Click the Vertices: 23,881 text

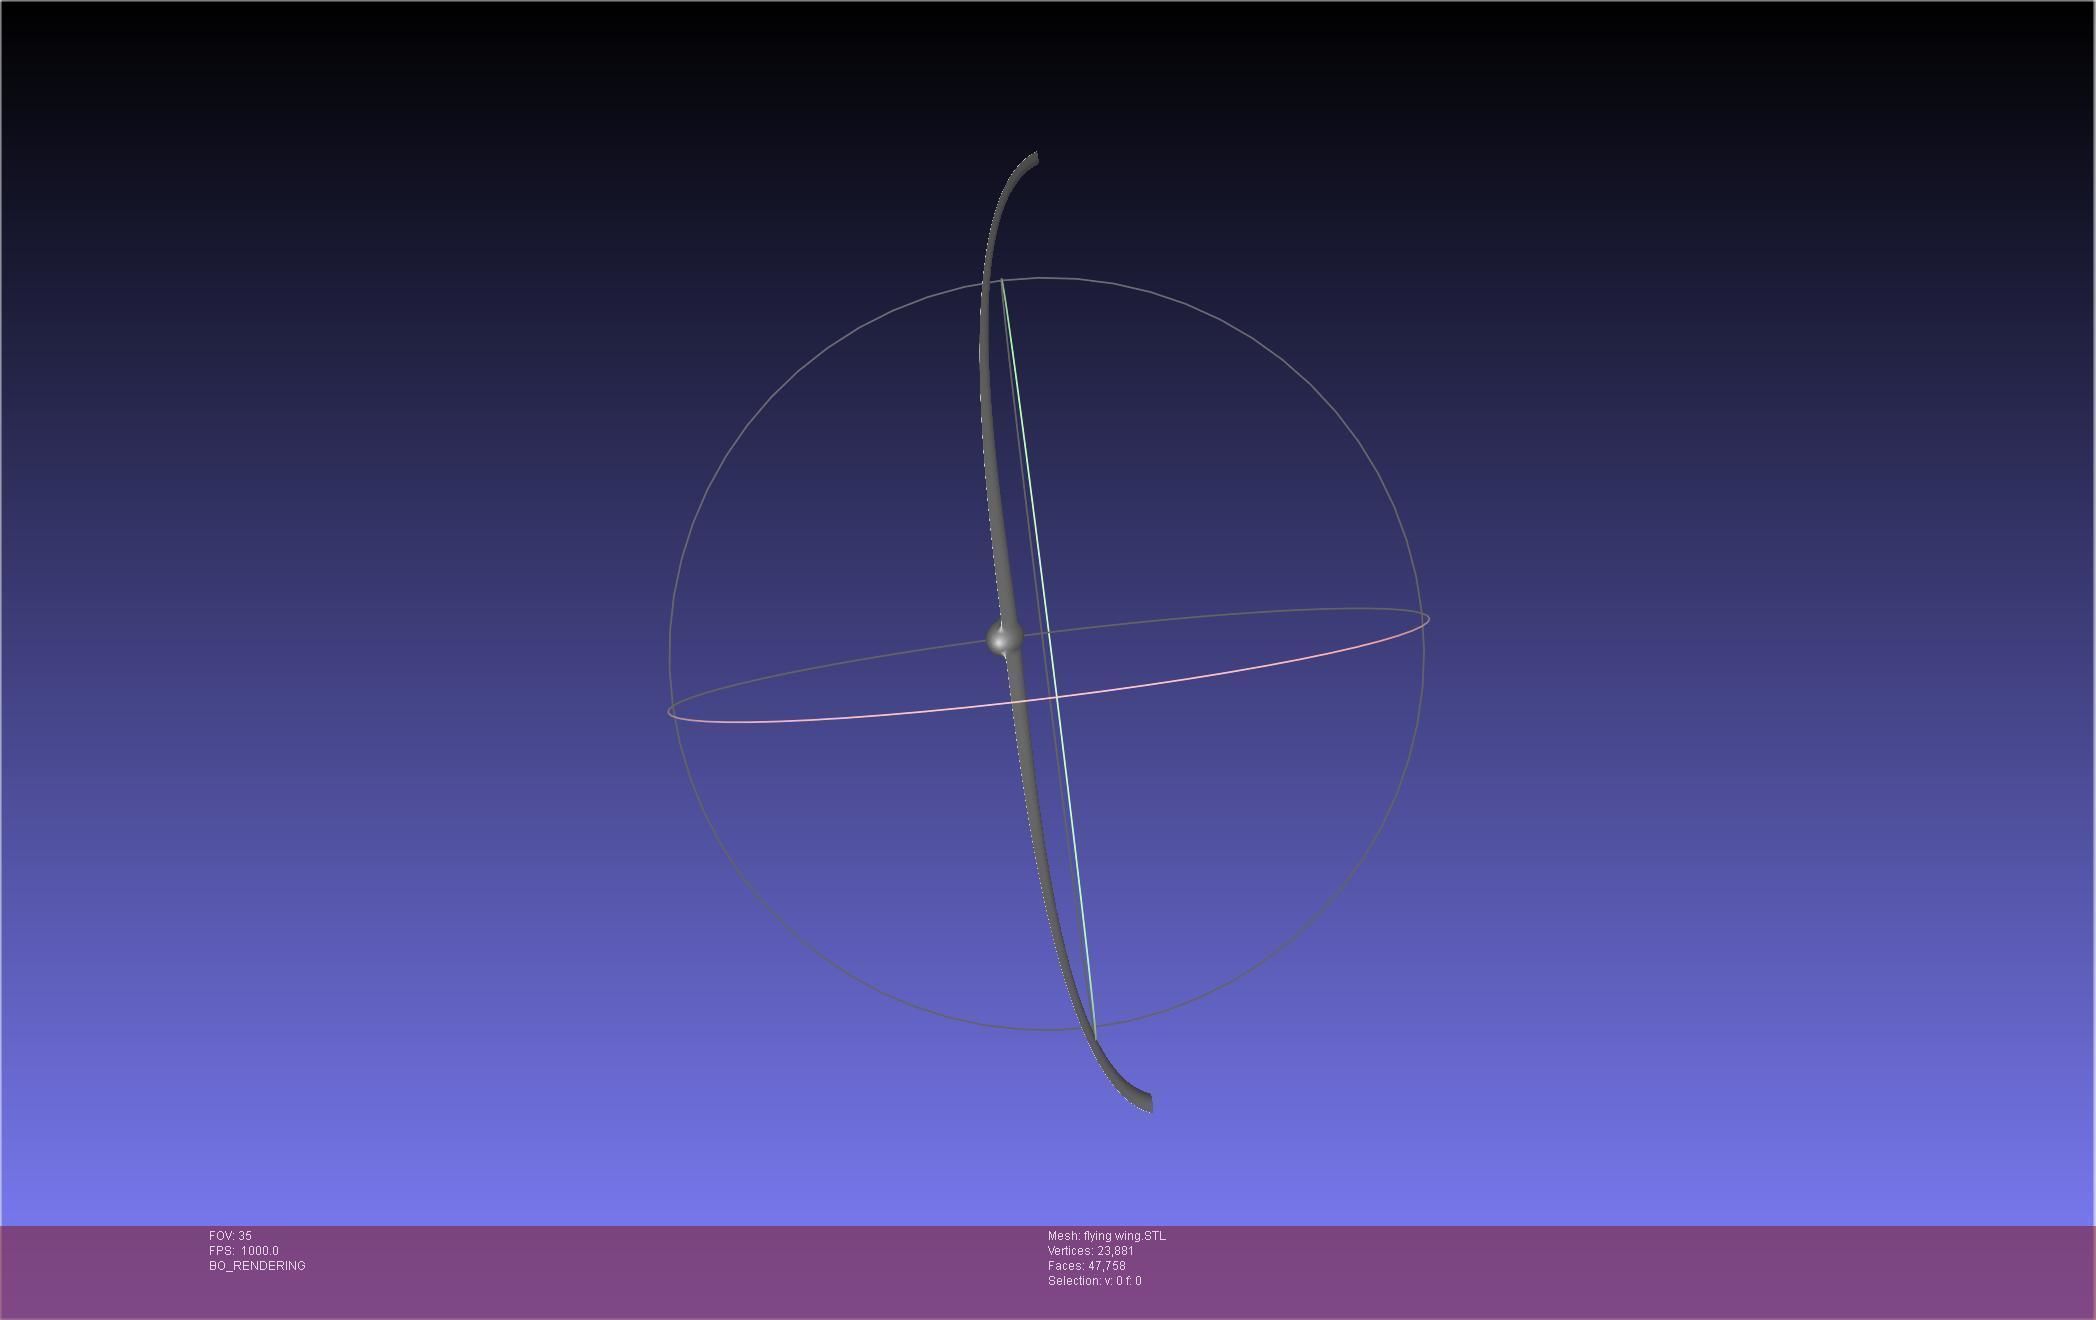(1090, 1251)
